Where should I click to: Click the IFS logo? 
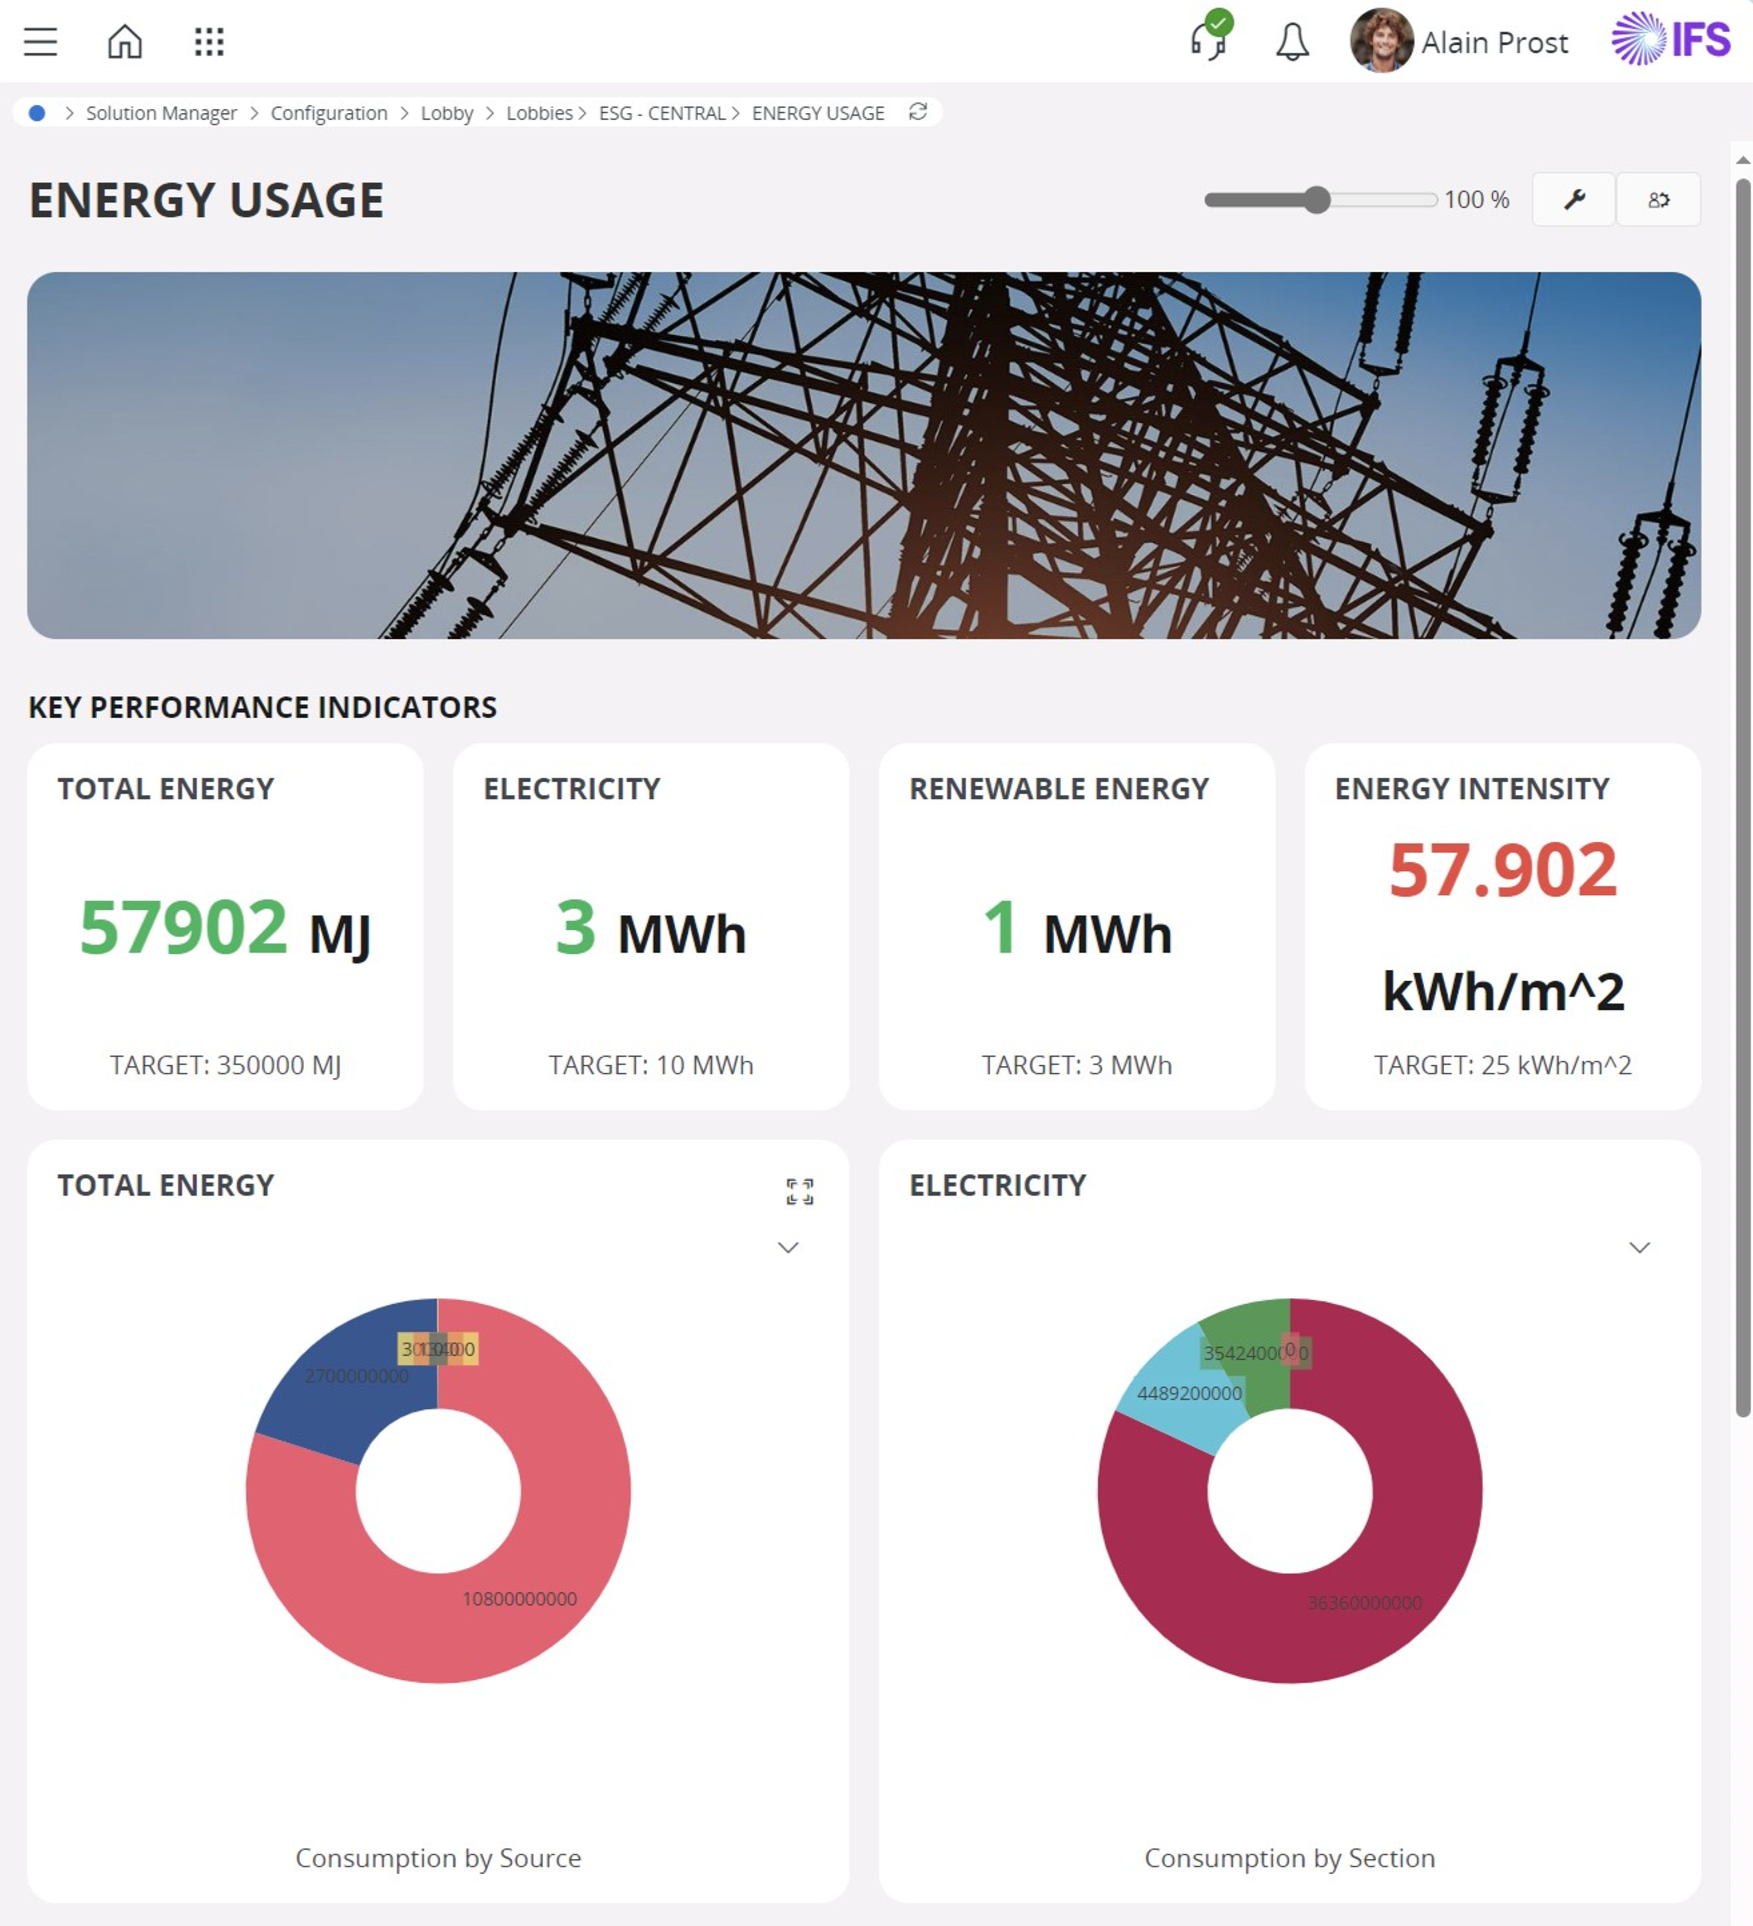click(1671, 40)
